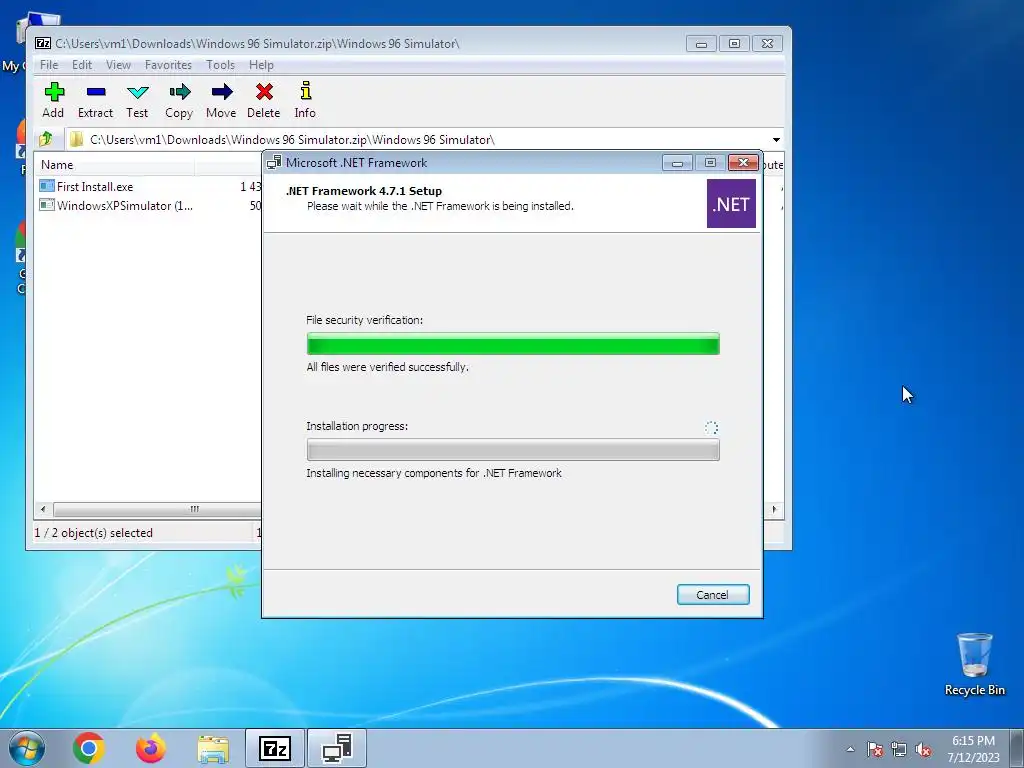Click the First Install.exe file icon

tap(46, 186)
